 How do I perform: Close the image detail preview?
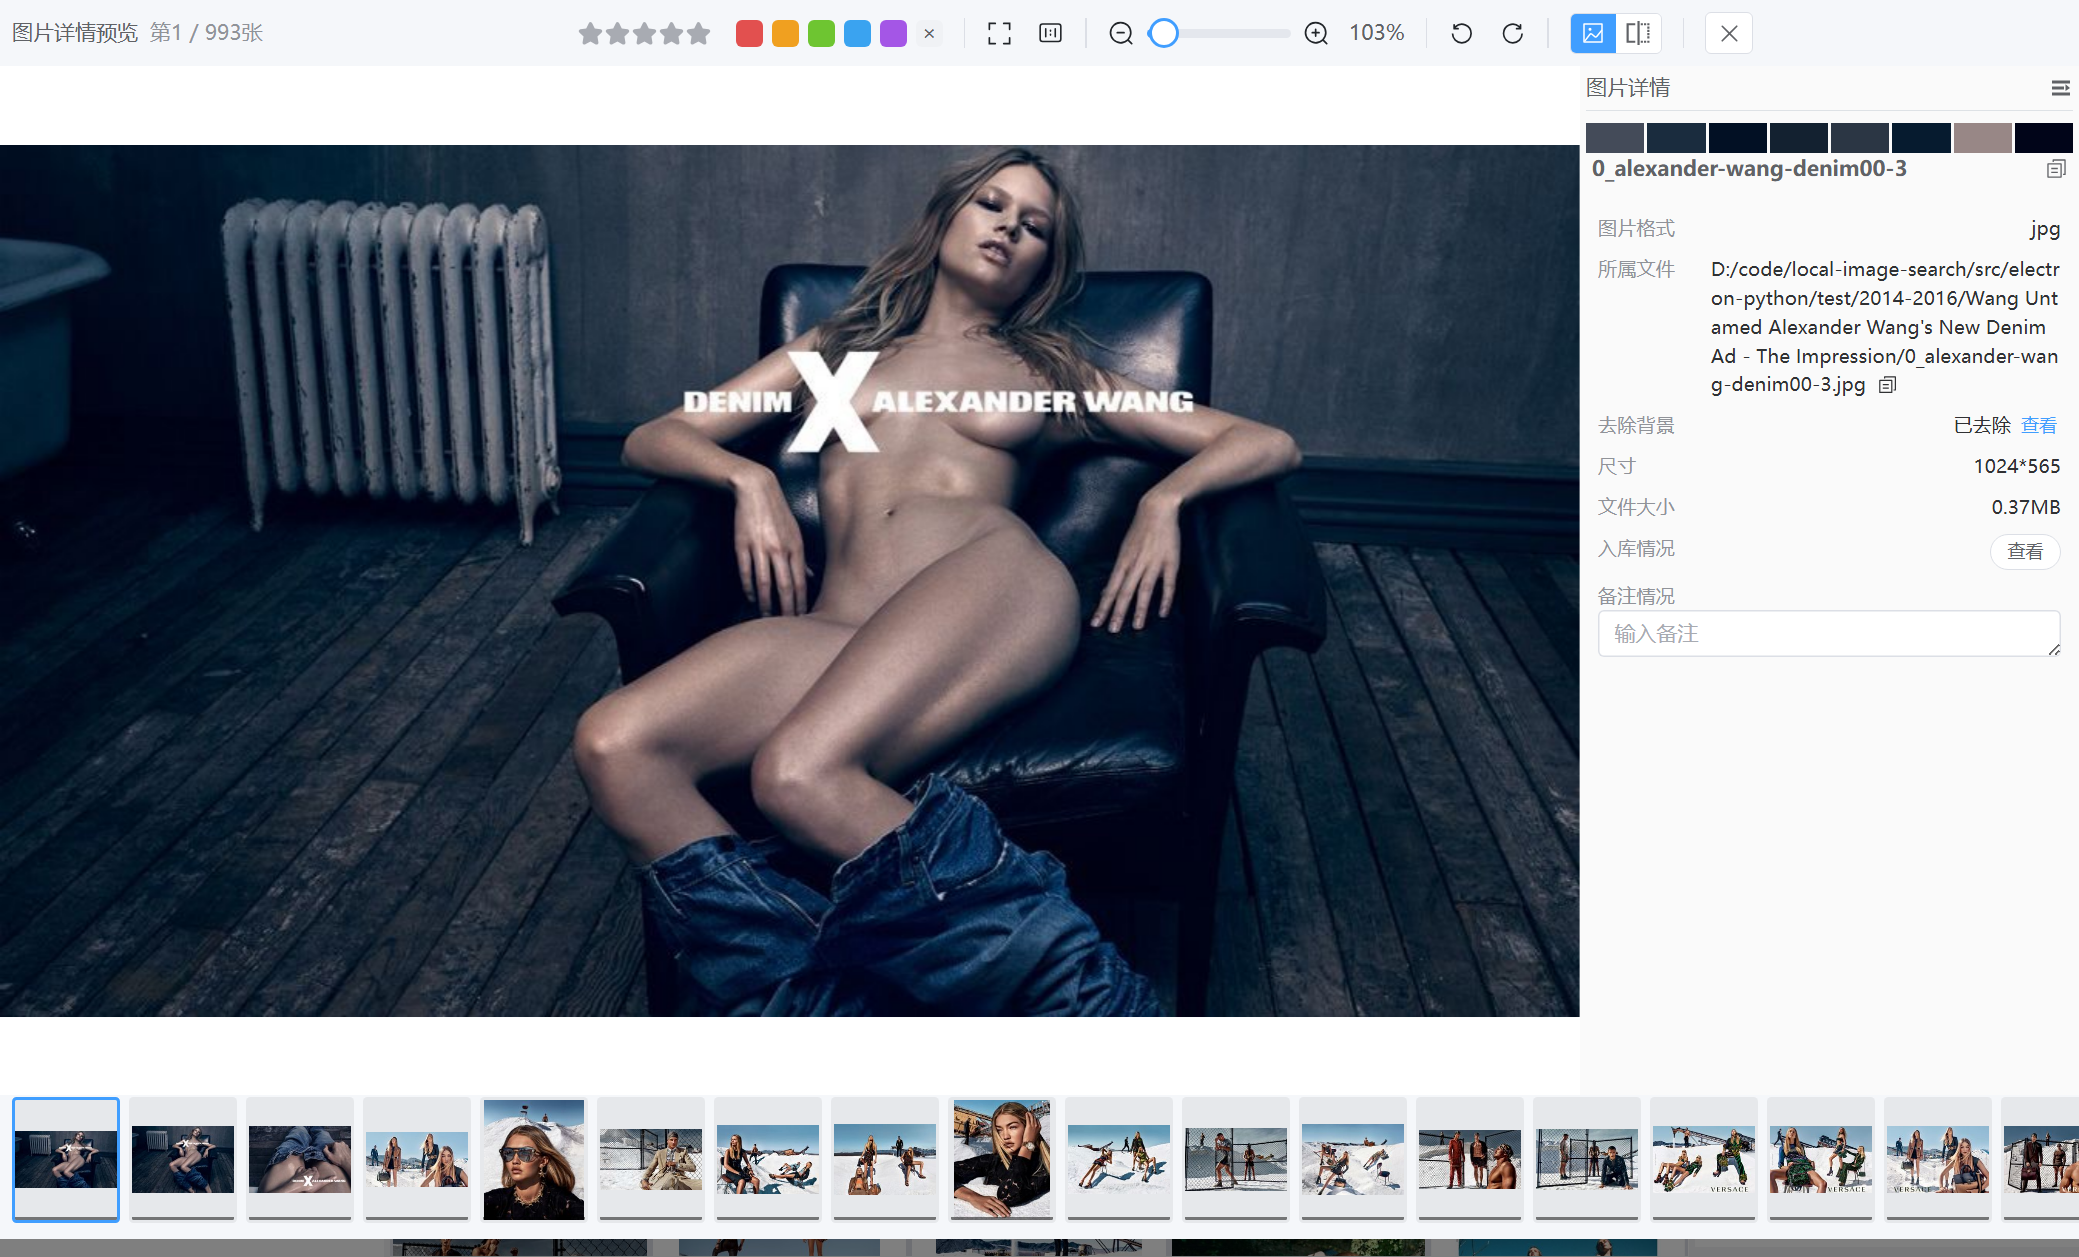tap(1729, 33)
